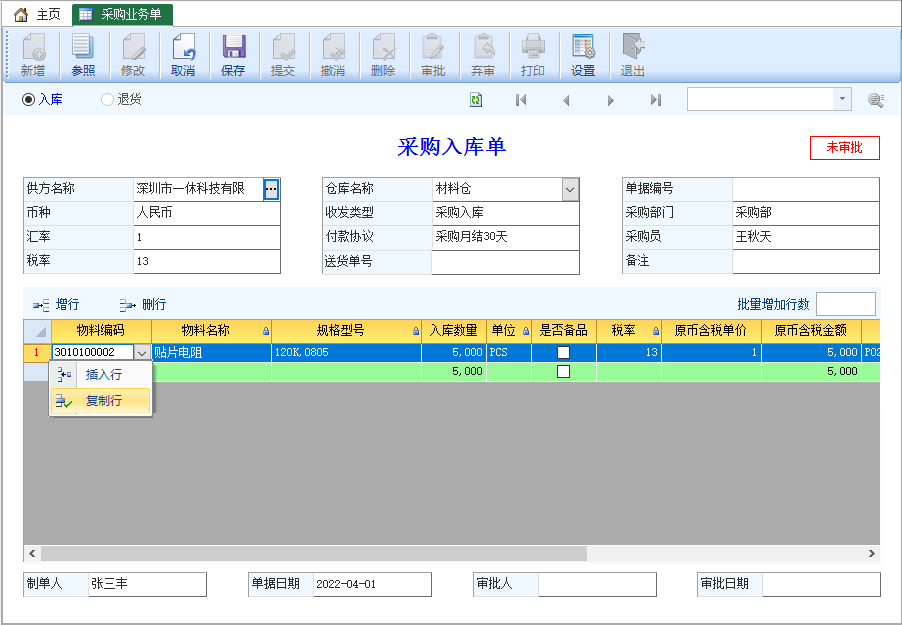This screenshot has width=902, height=625.
Task: Toggle 是否备品 checkbox in row 1
Action: 564,352
